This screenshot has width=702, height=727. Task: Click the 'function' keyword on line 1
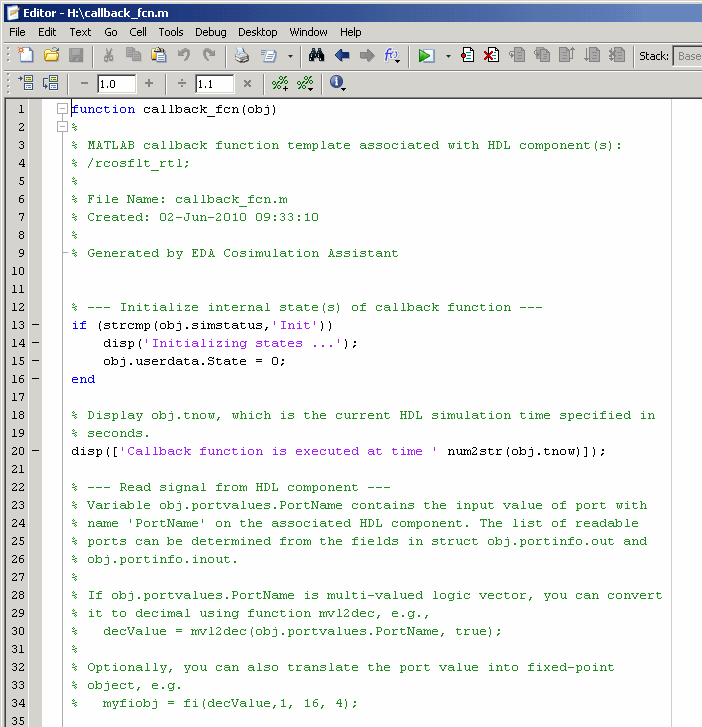103,109
